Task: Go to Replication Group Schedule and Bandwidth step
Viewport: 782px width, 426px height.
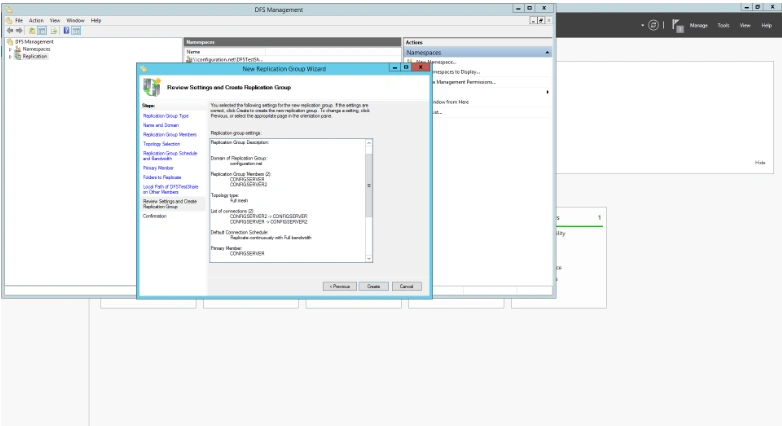Action: click(170, 156)
